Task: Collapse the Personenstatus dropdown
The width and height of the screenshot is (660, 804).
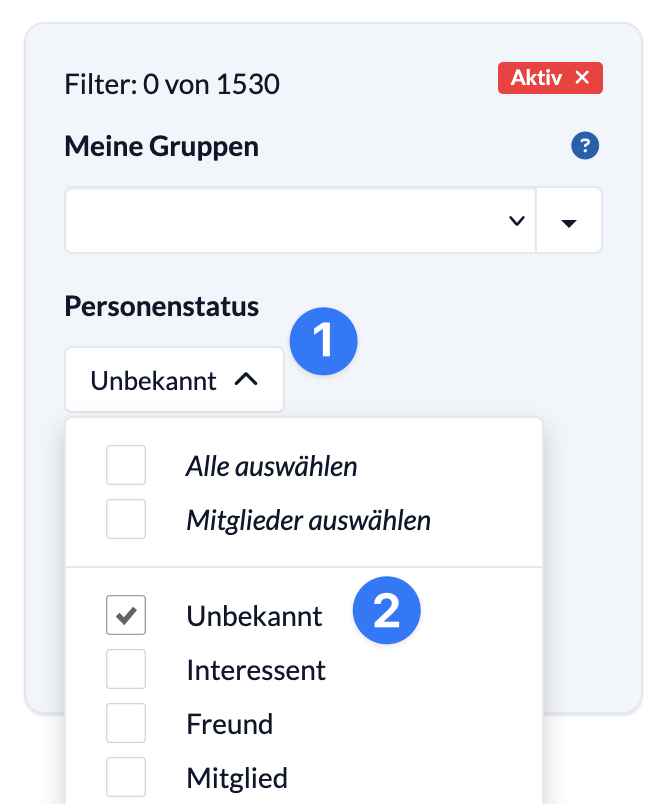Action: tap(174, 379)
